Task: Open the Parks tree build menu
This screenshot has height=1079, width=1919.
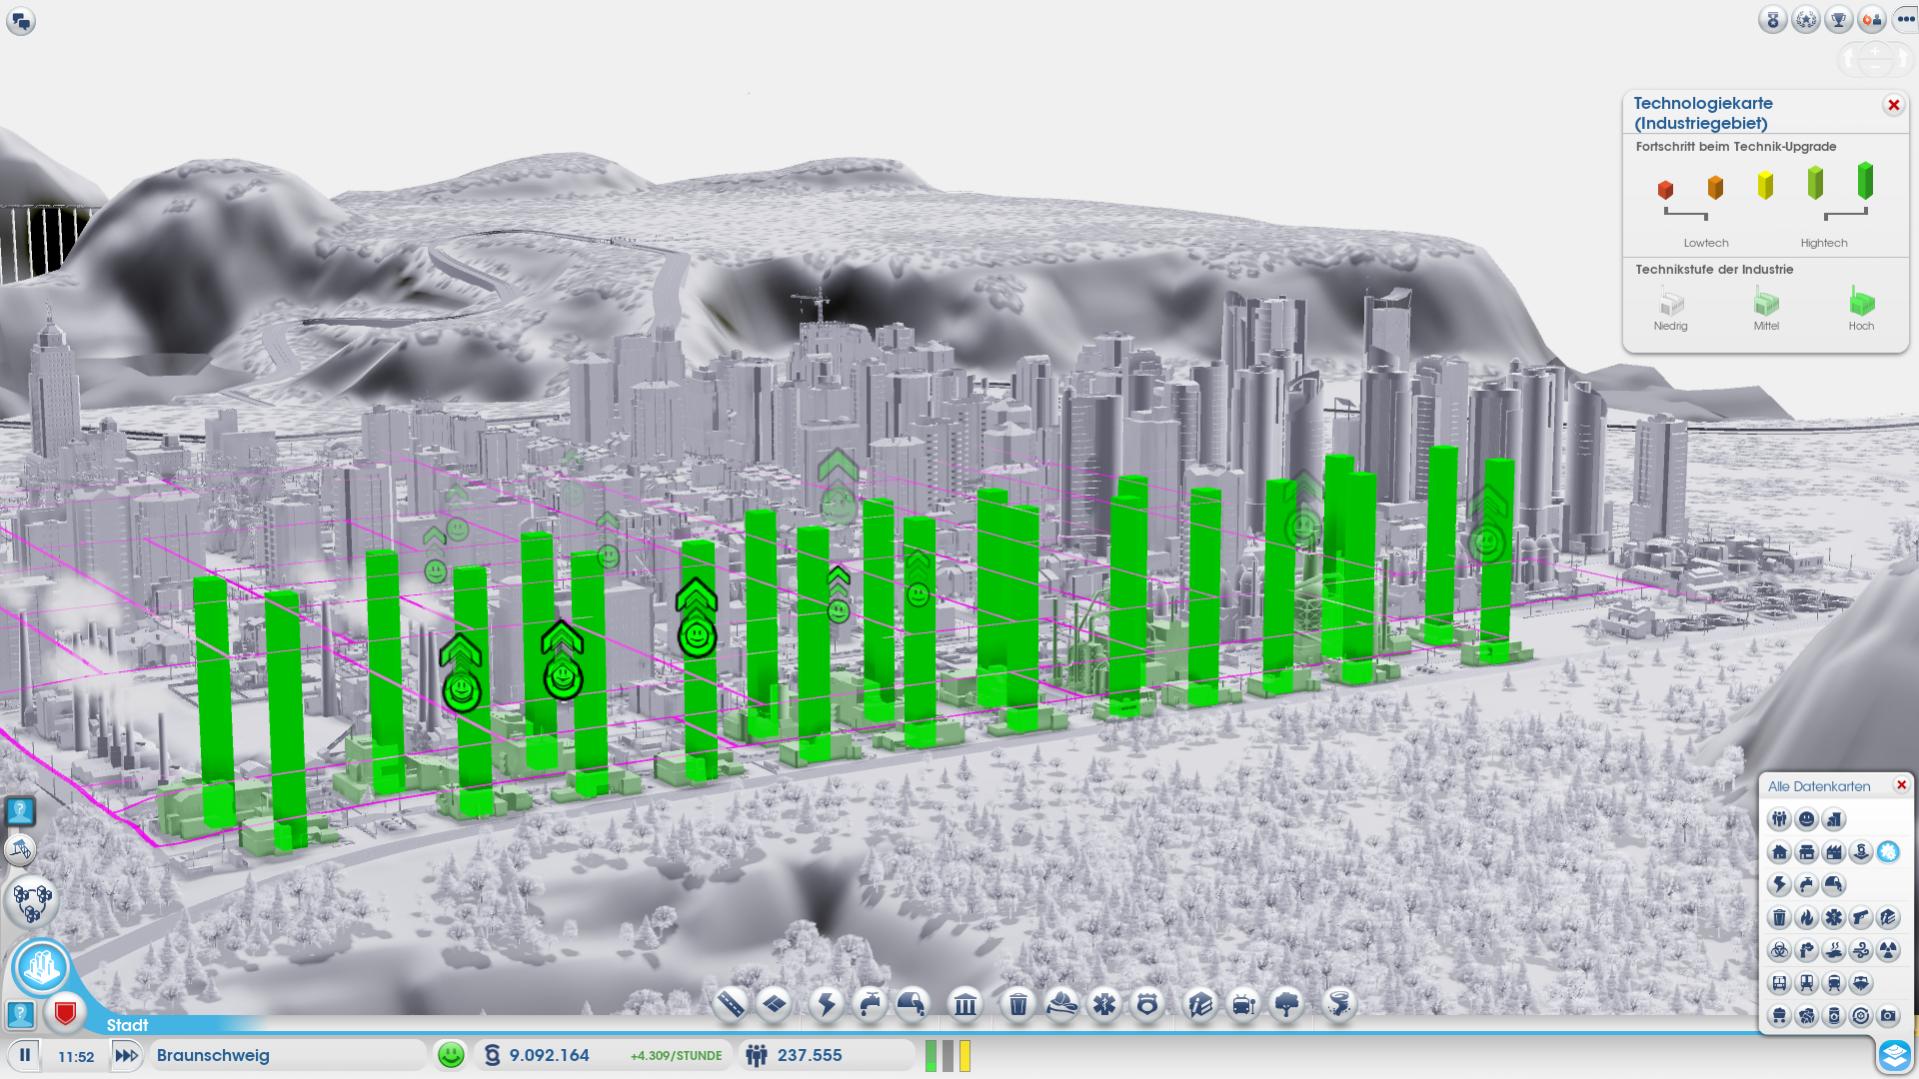Action: click(1287, 1003)
